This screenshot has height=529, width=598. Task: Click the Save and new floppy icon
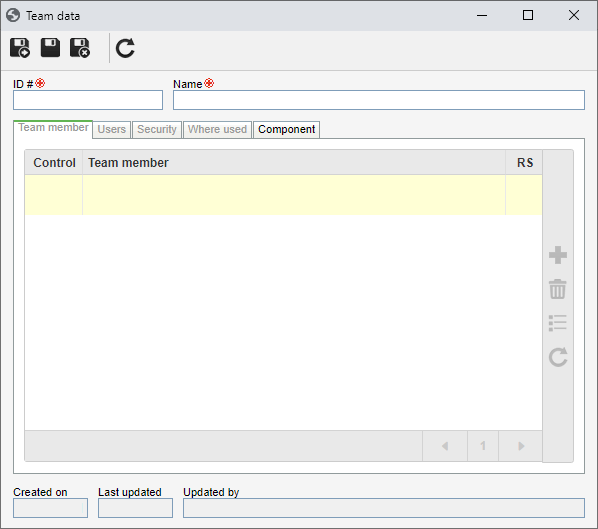point(20,48)
